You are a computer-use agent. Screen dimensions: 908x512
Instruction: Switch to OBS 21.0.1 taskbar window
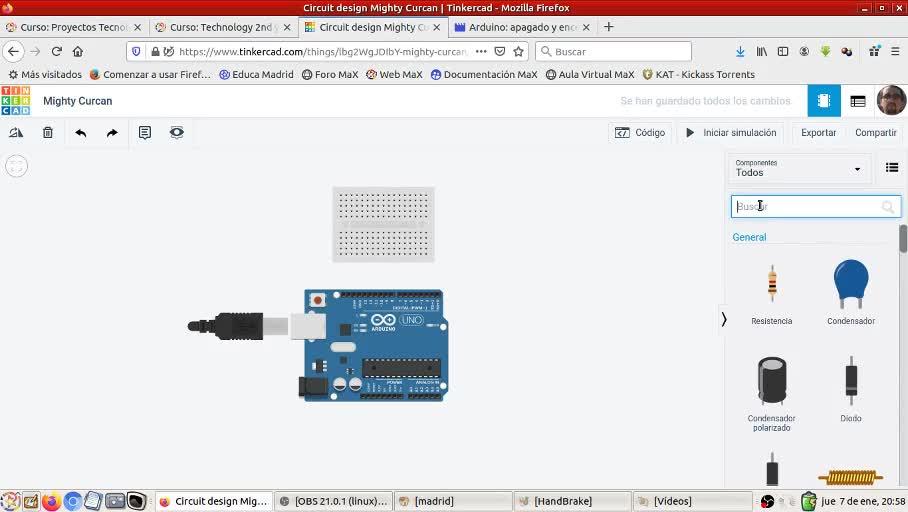(334, 501)
